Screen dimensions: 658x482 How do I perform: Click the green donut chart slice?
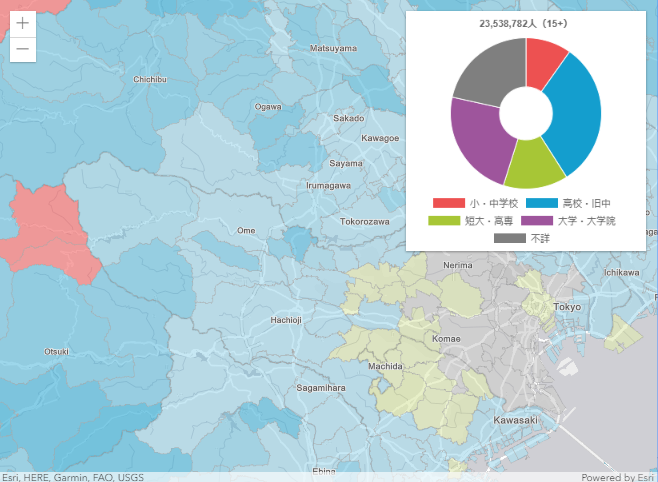click(x=534, y=167)
